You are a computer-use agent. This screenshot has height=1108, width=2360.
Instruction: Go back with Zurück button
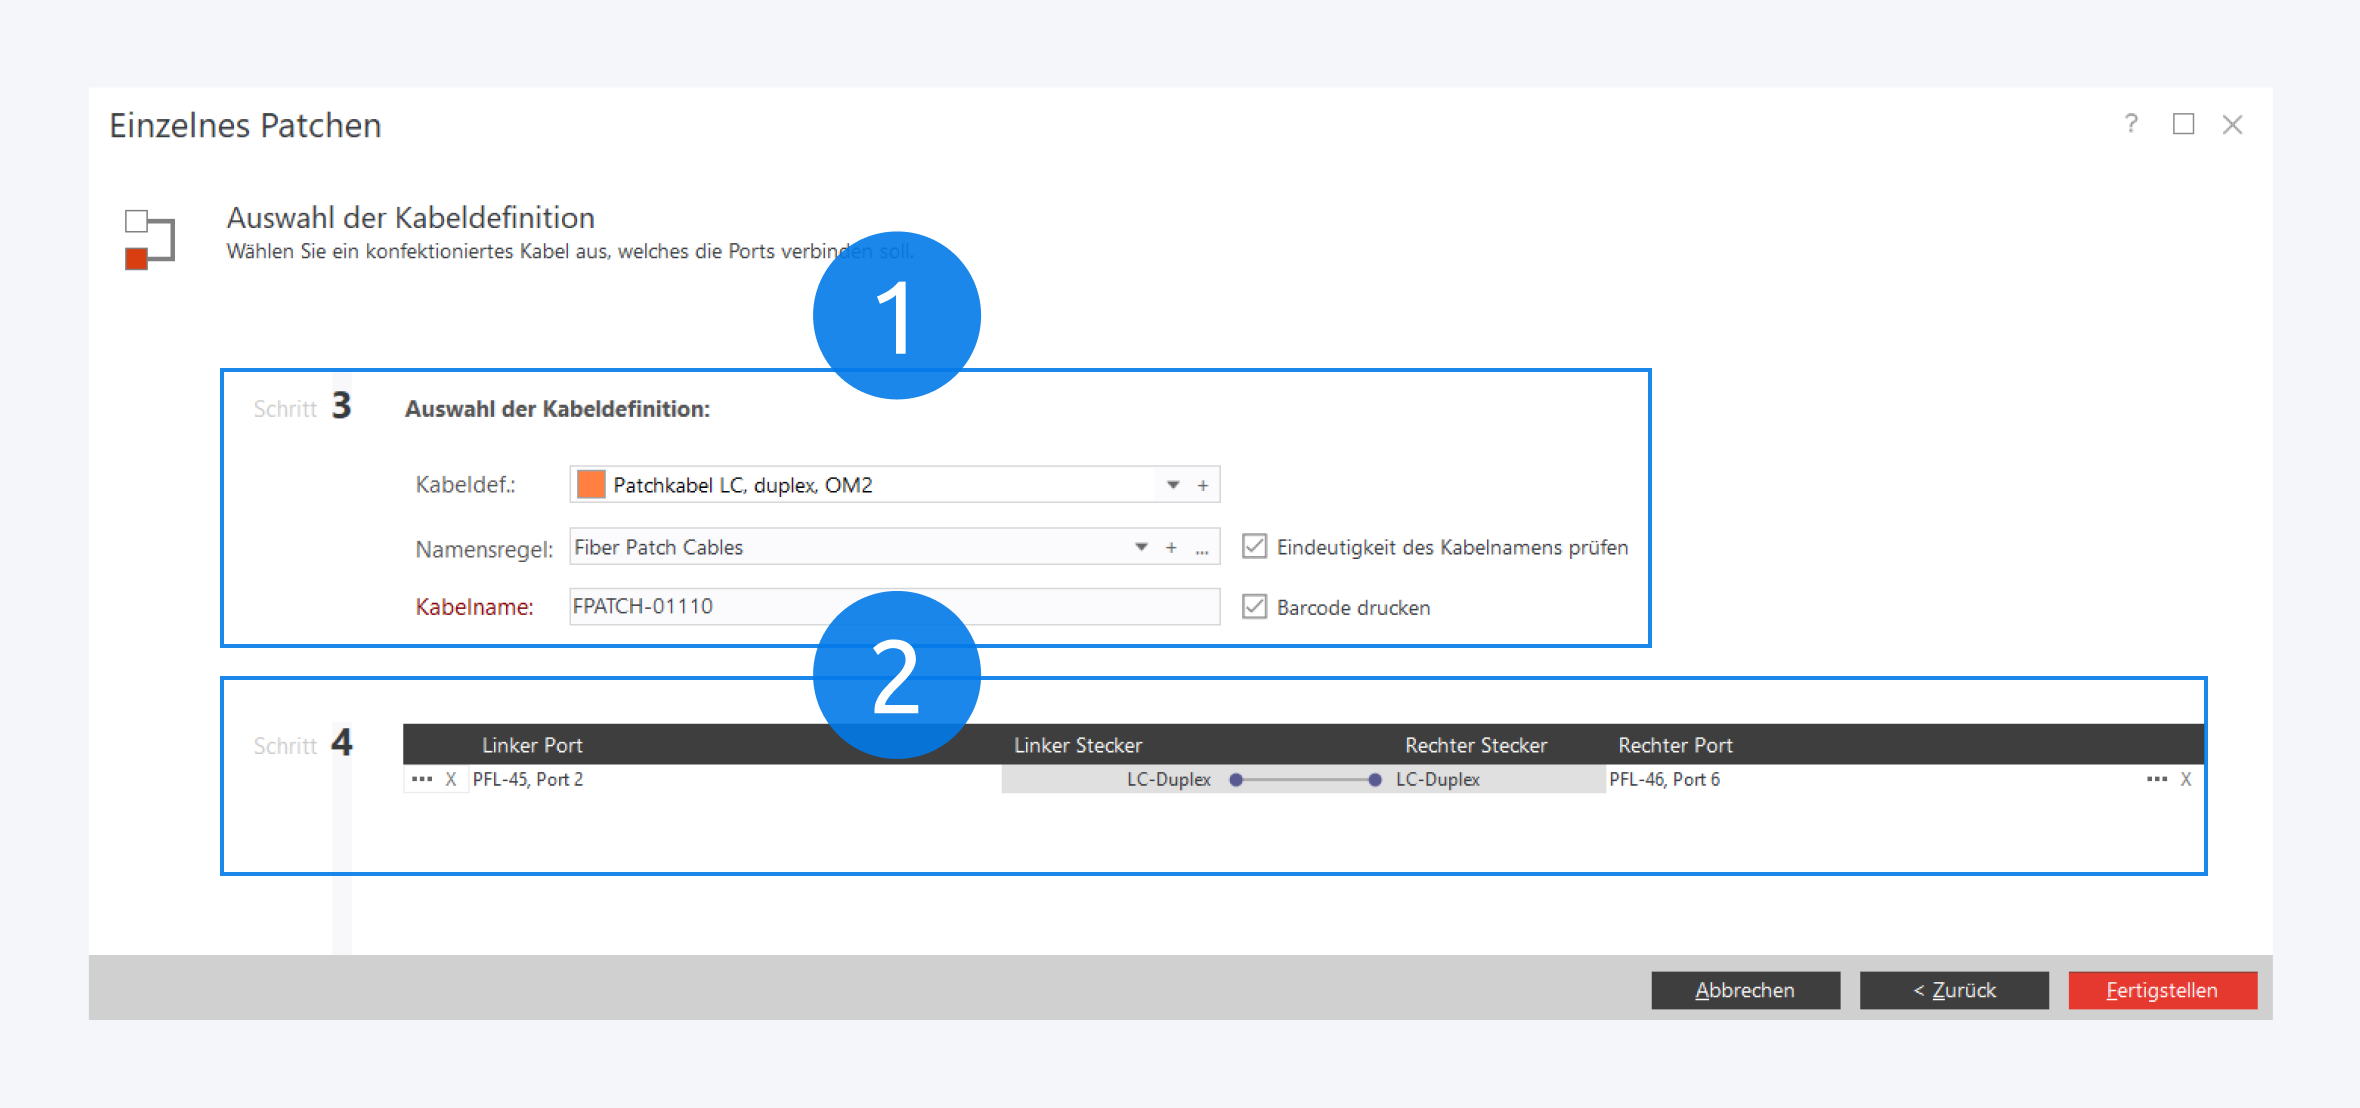pos(1954,990)
